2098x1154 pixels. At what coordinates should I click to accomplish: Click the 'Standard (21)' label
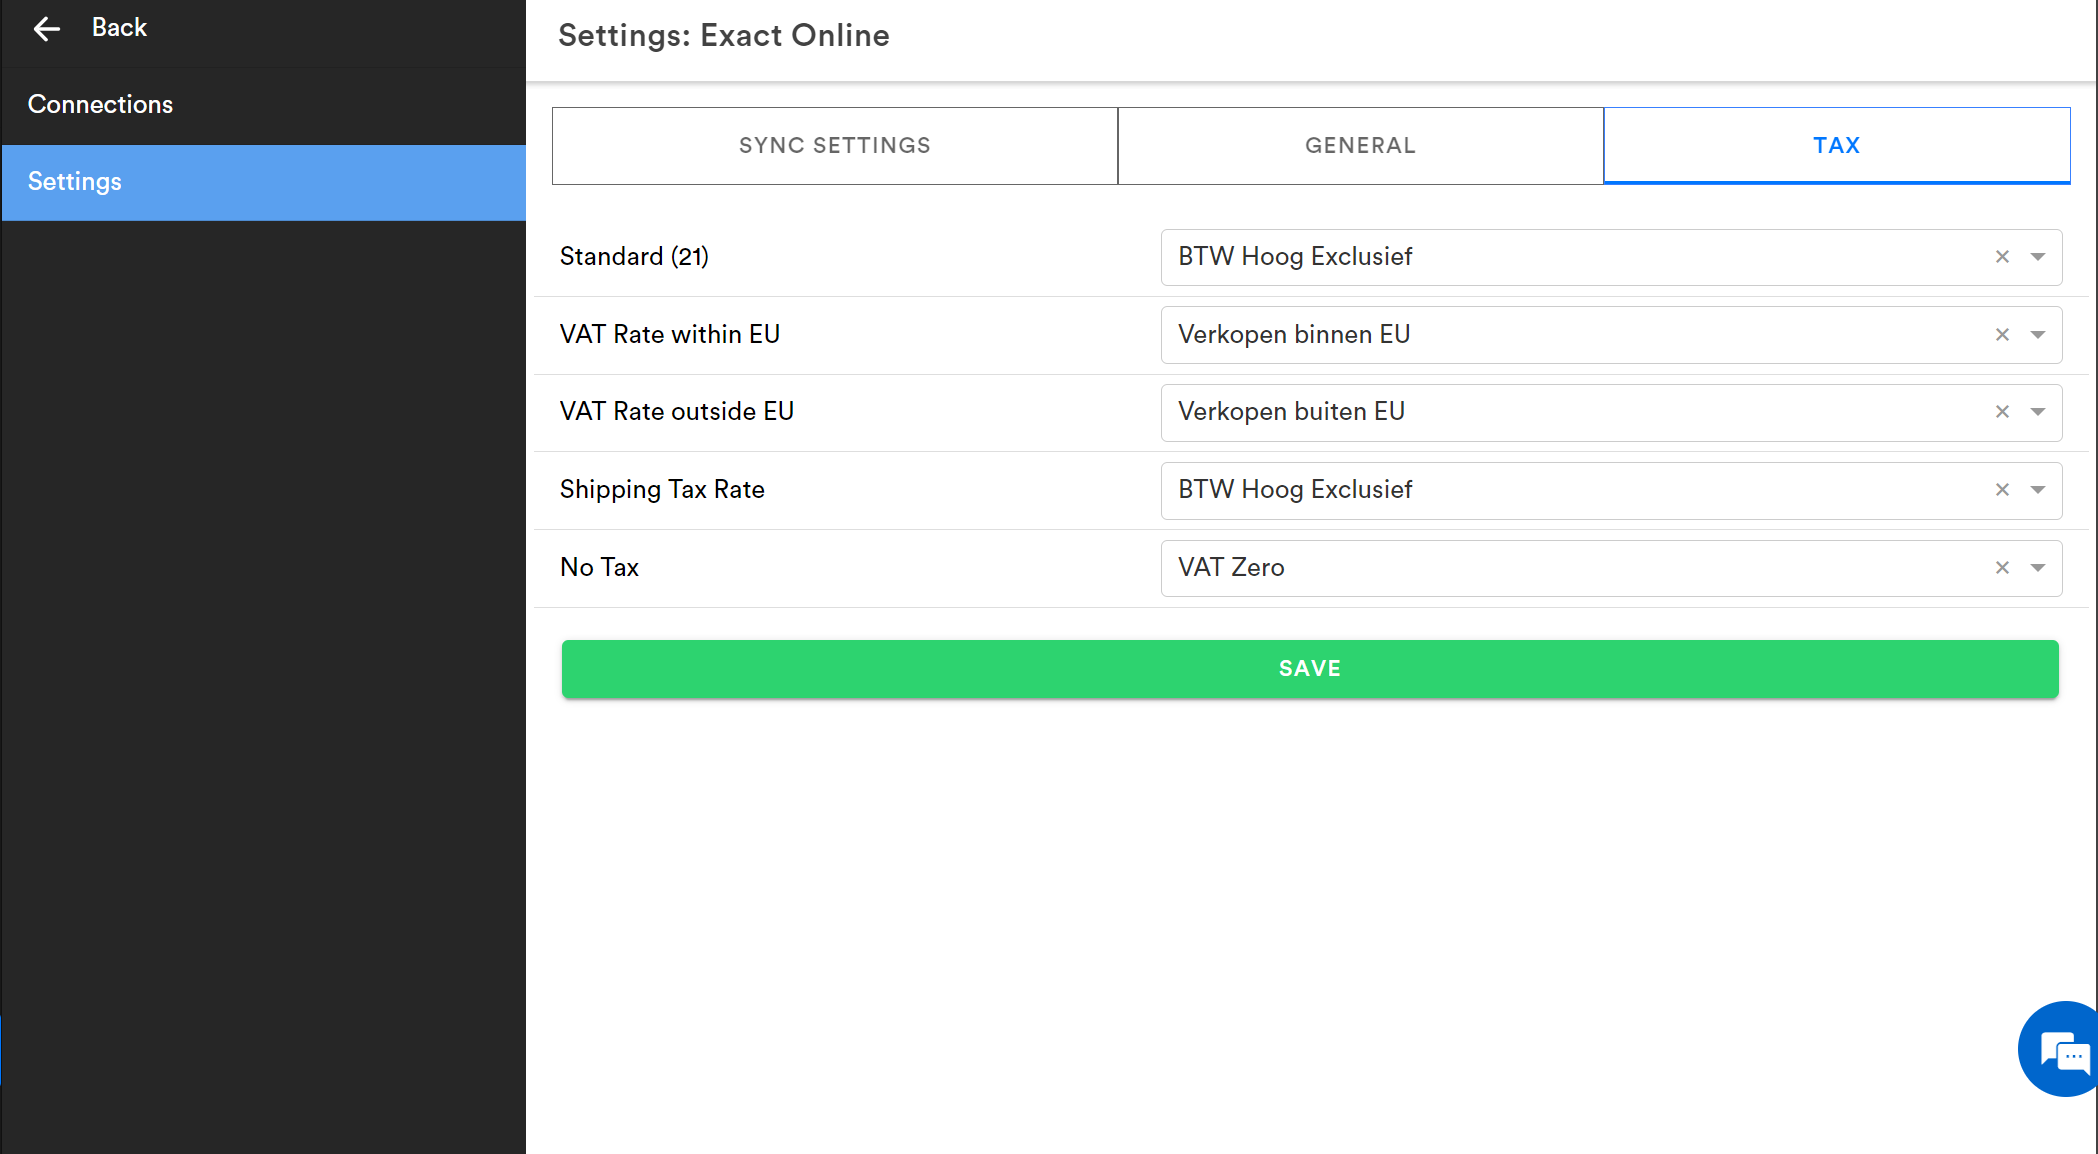(x=634, y=257)
